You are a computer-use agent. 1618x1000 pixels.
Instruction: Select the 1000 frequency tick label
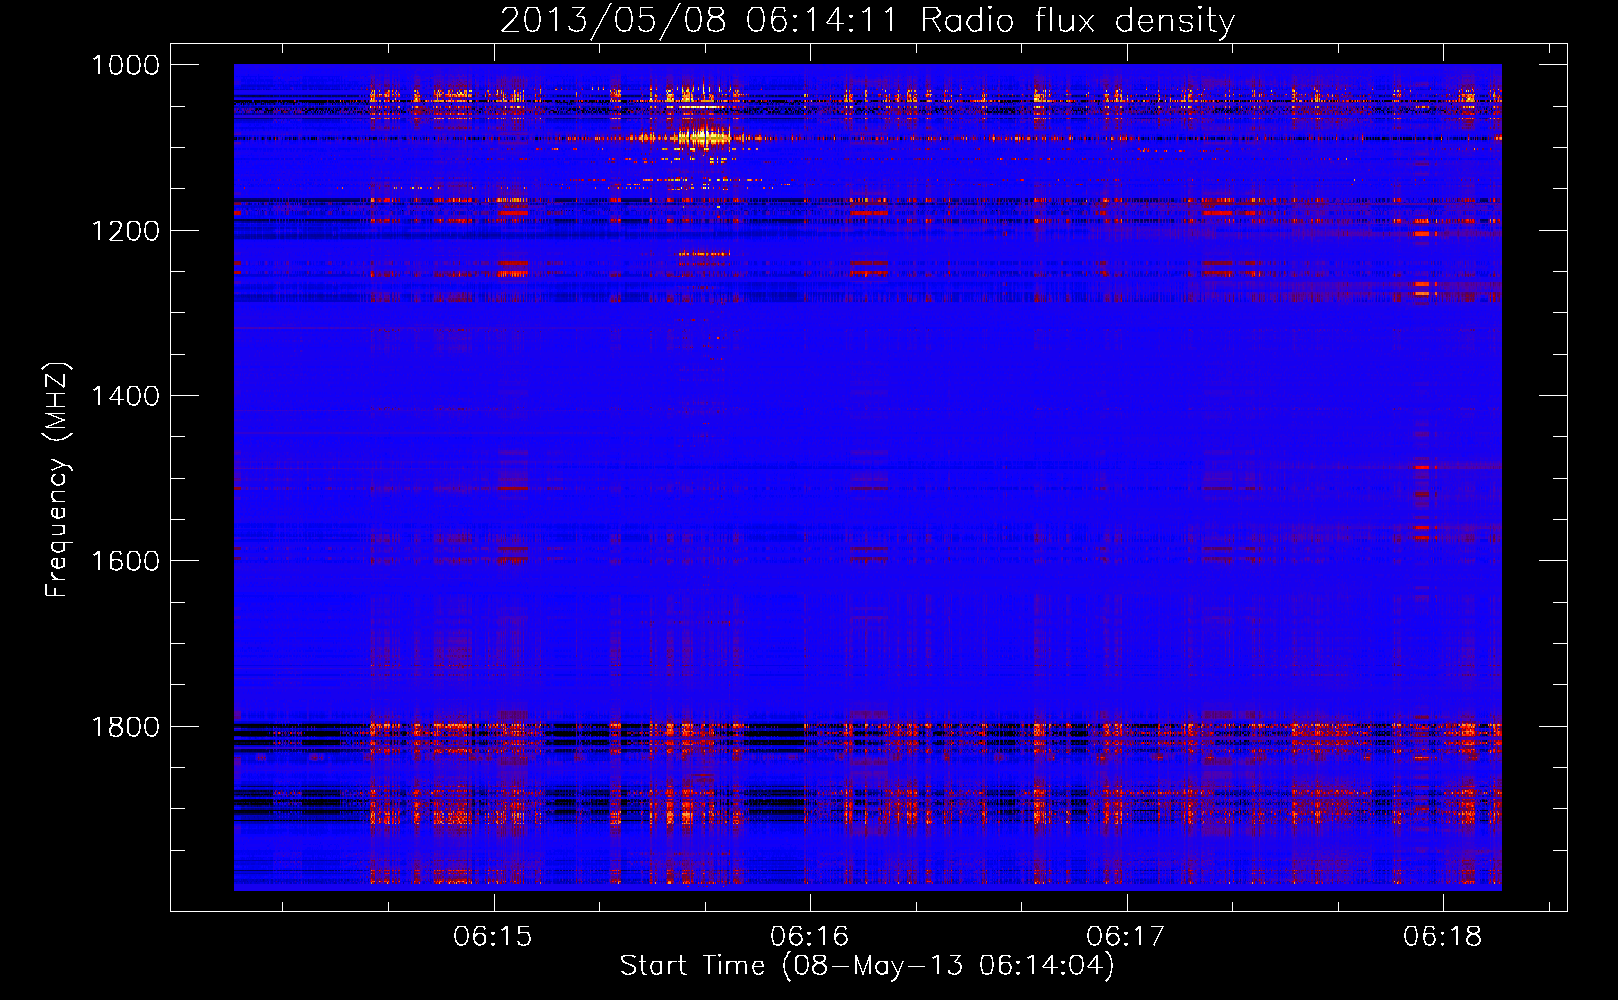point(125,65)
